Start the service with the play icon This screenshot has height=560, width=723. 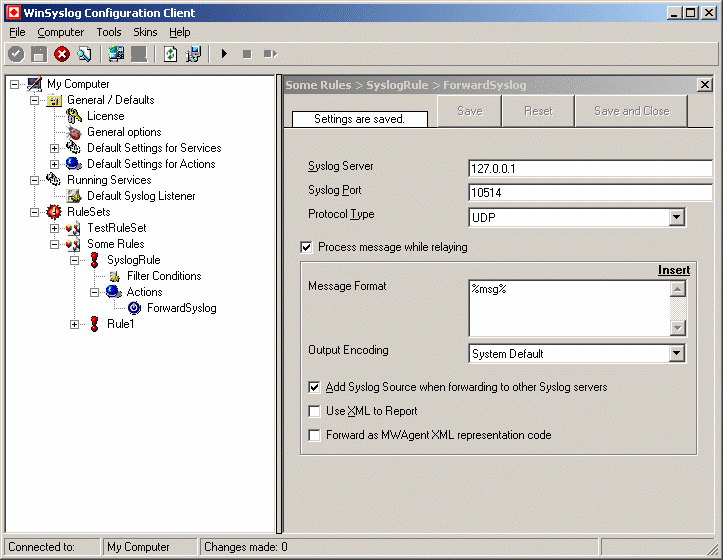[x=225, y=54]
